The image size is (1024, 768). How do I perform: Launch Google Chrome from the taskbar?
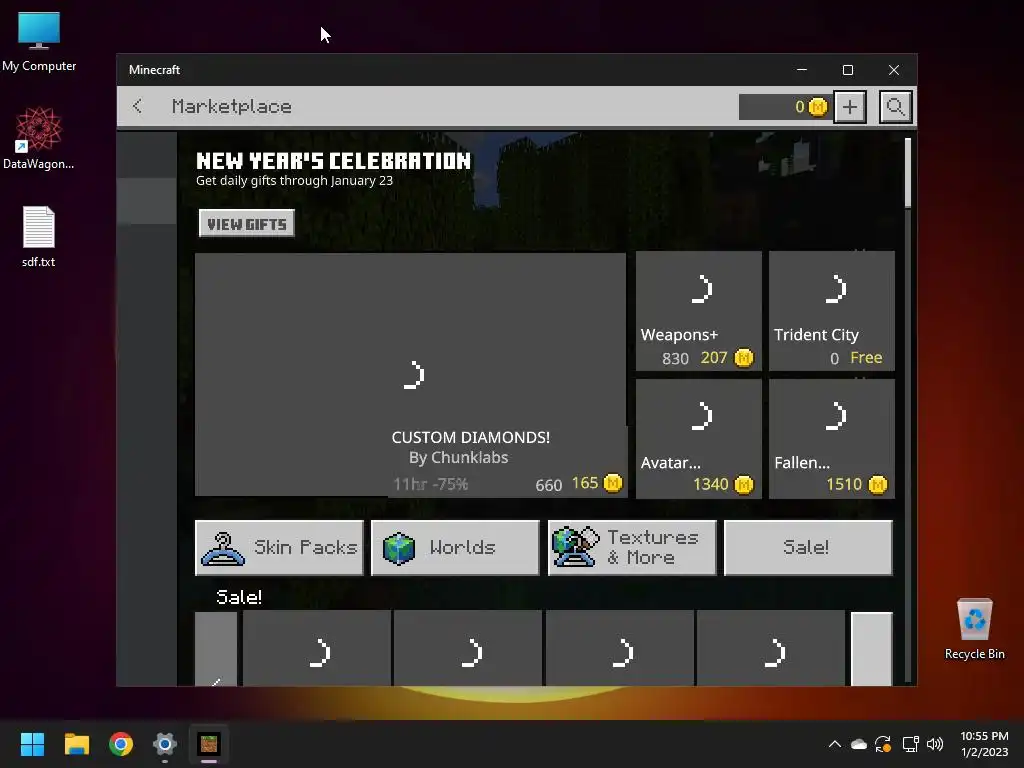pos(121,744)
